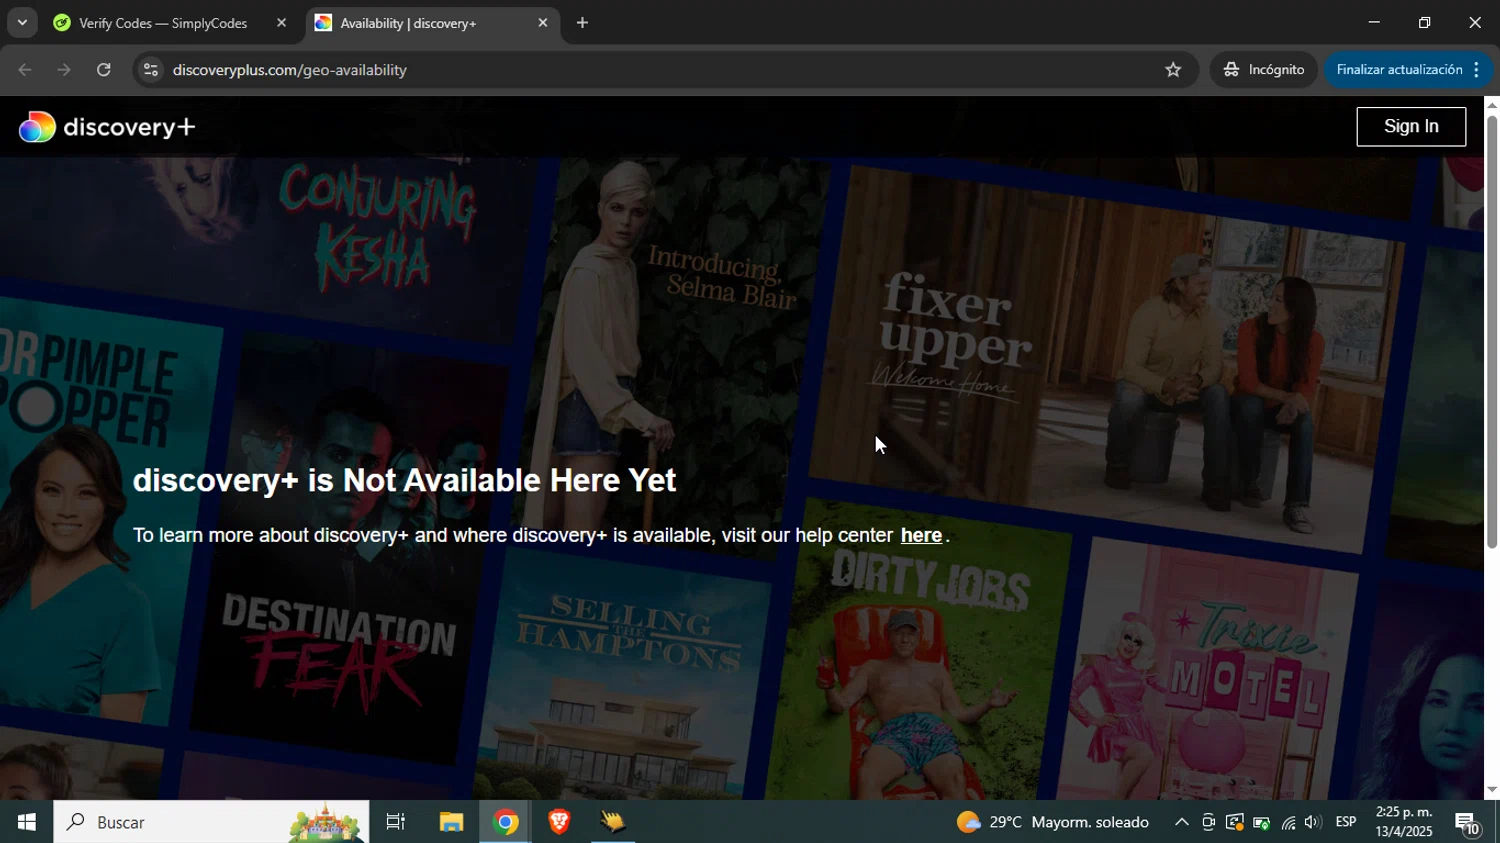
Task: Launch Brave browser from taskbar
Action: (558, 822)
